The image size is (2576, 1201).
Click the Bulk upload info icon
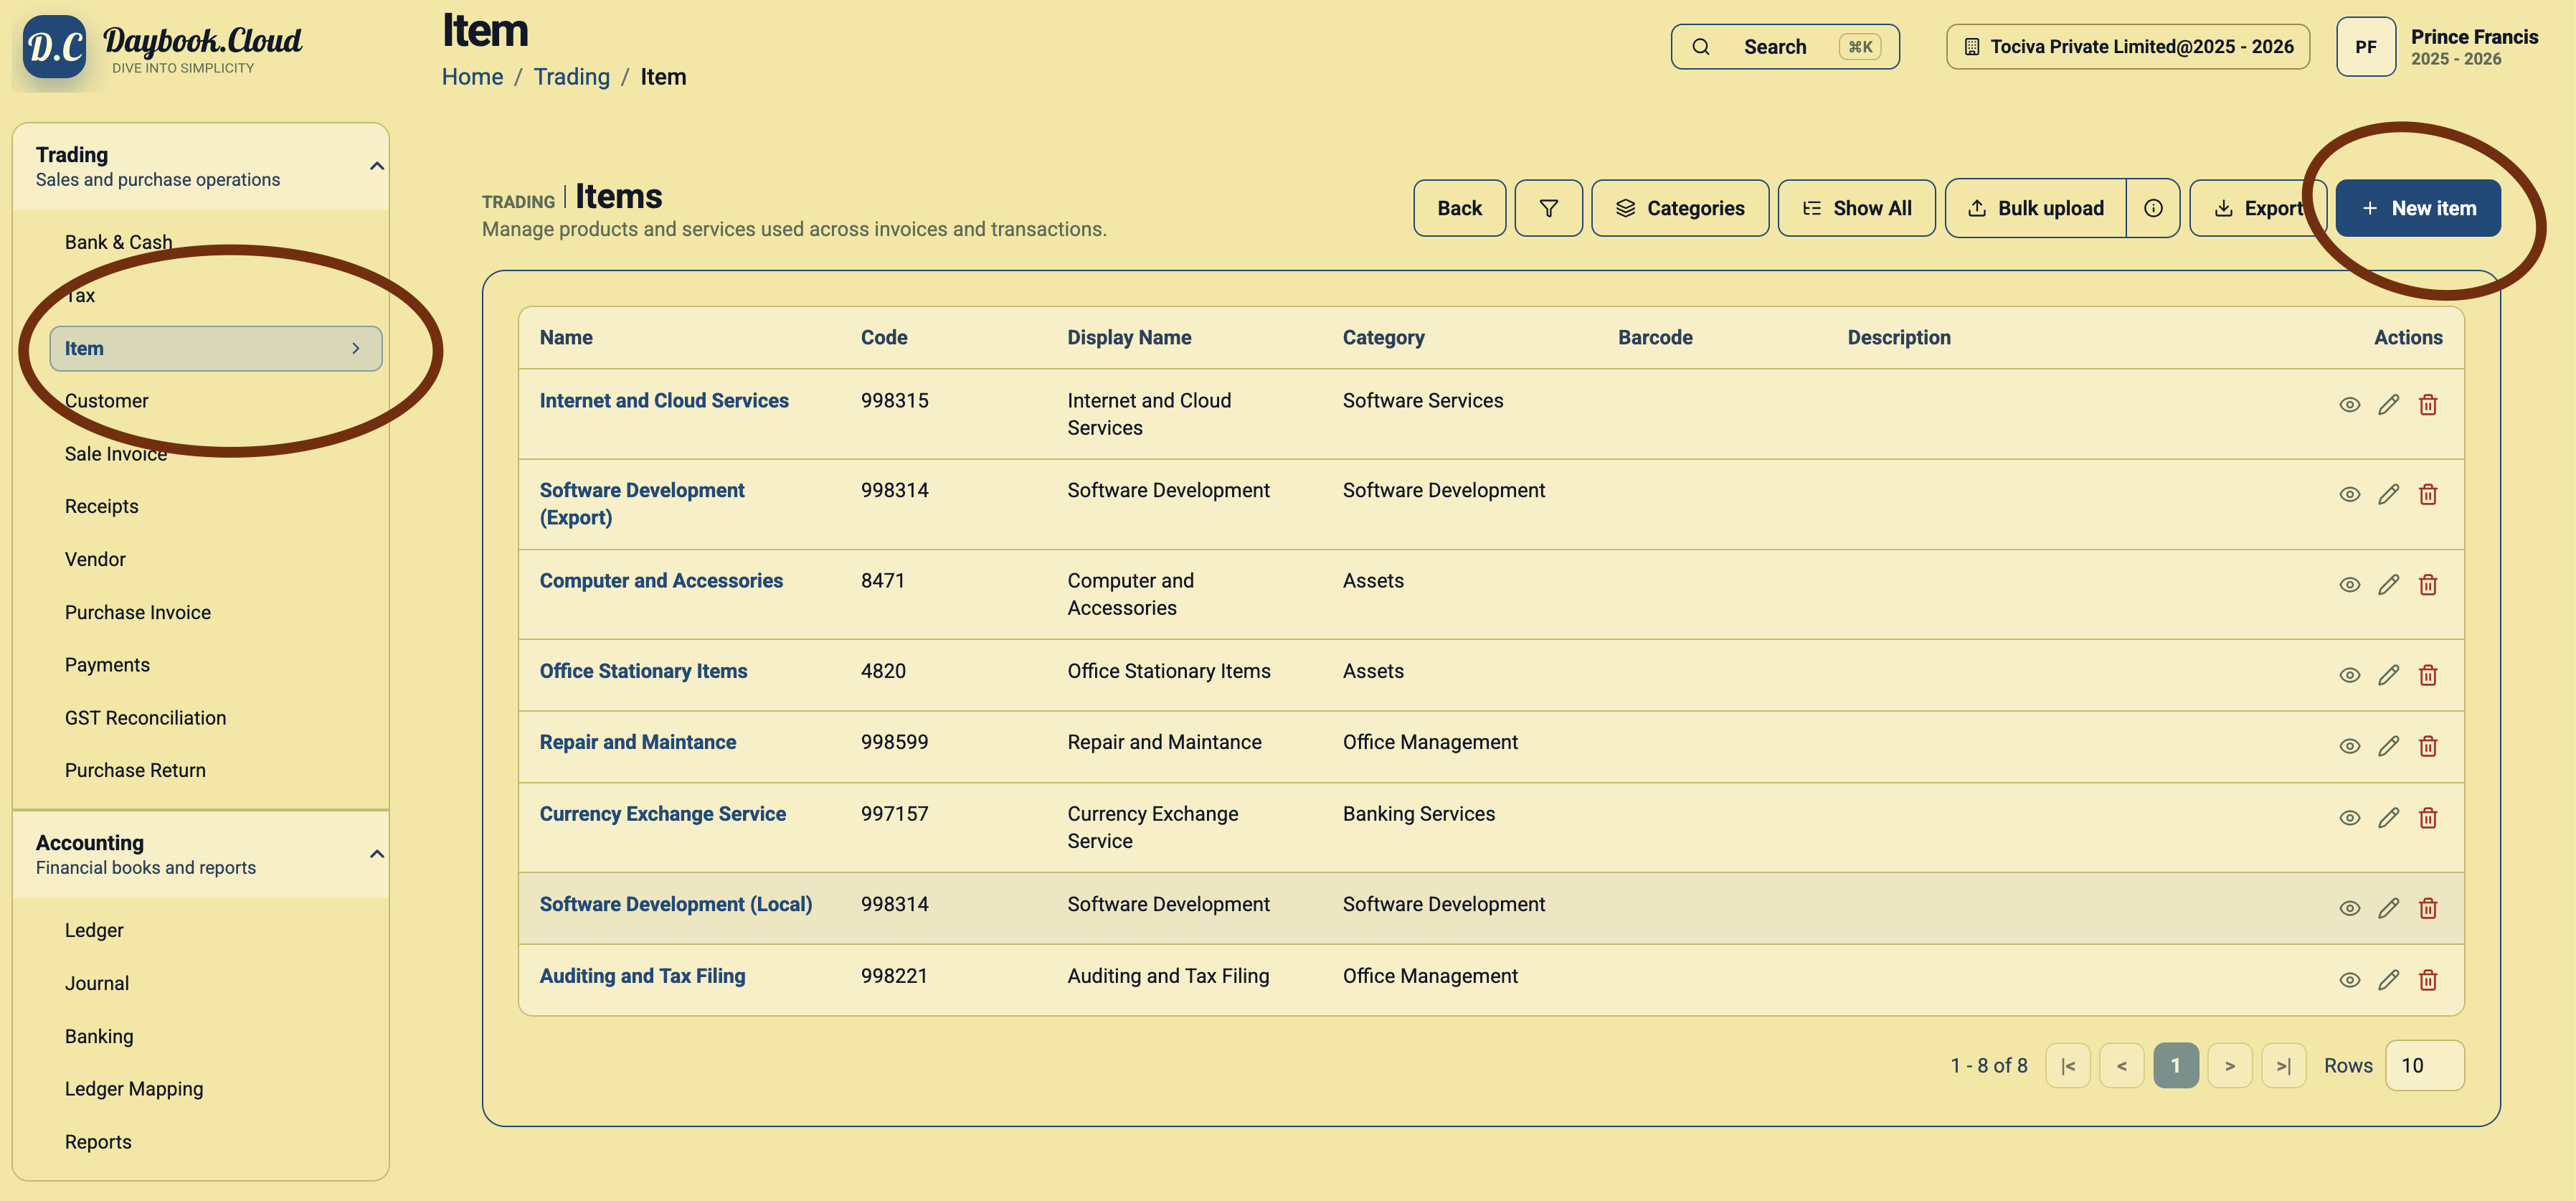2153,208
